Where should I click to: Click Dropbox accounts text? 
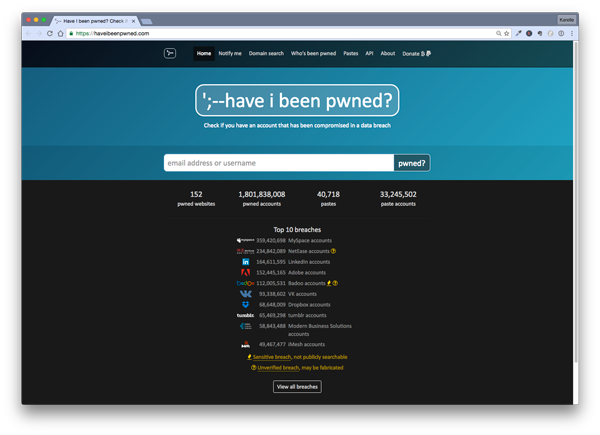[x=309, y=305]
